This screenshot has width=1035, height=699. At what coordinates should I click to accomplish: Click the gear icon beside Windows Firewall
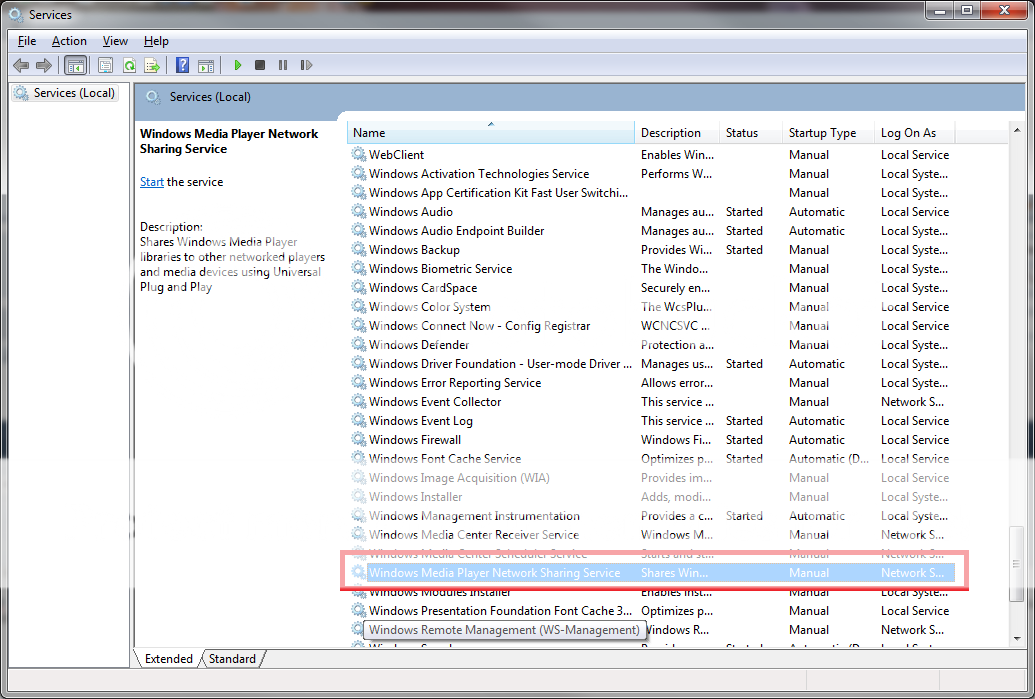coord(358,440)
